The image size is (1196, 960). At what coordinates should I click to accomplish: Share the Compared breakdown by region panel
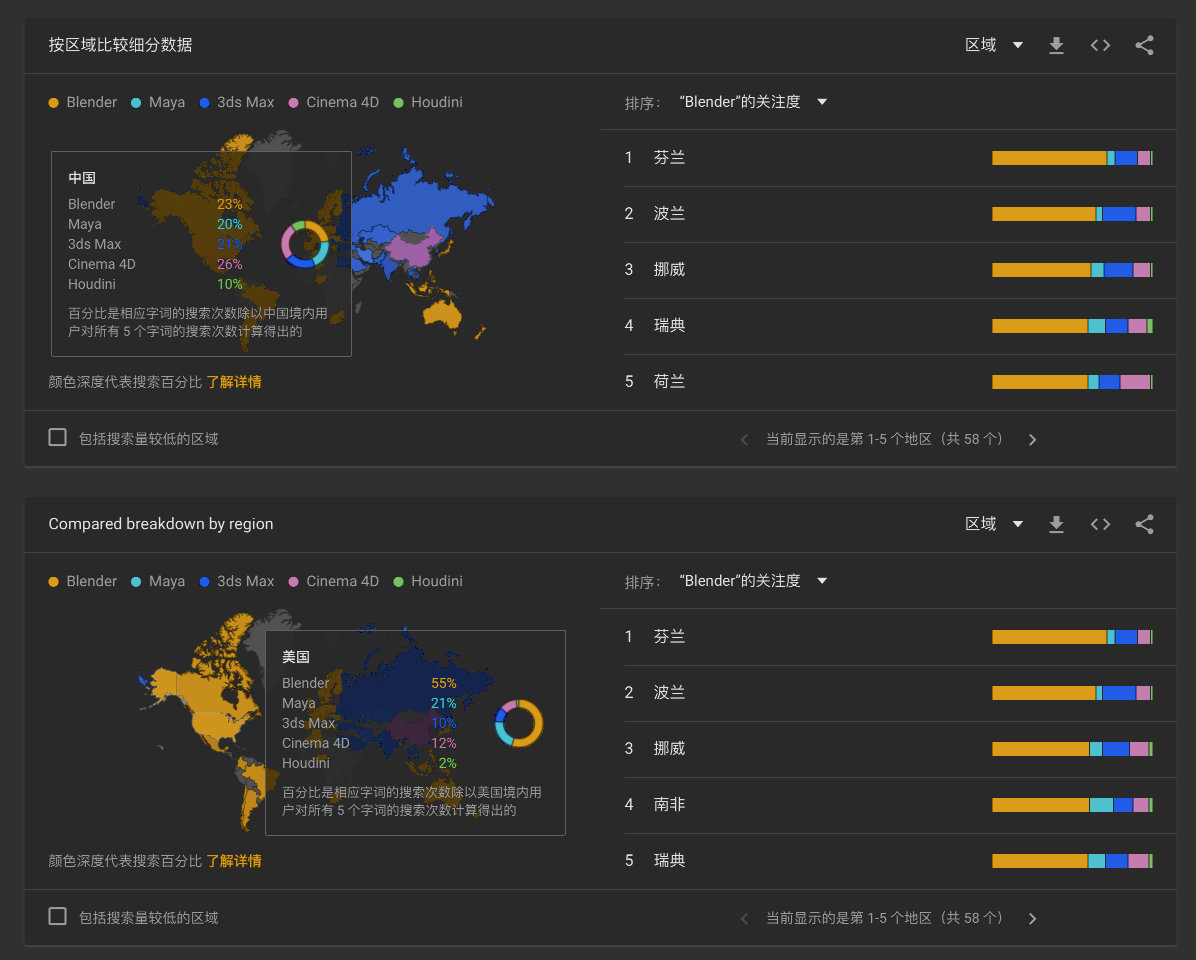point(1144,524)
